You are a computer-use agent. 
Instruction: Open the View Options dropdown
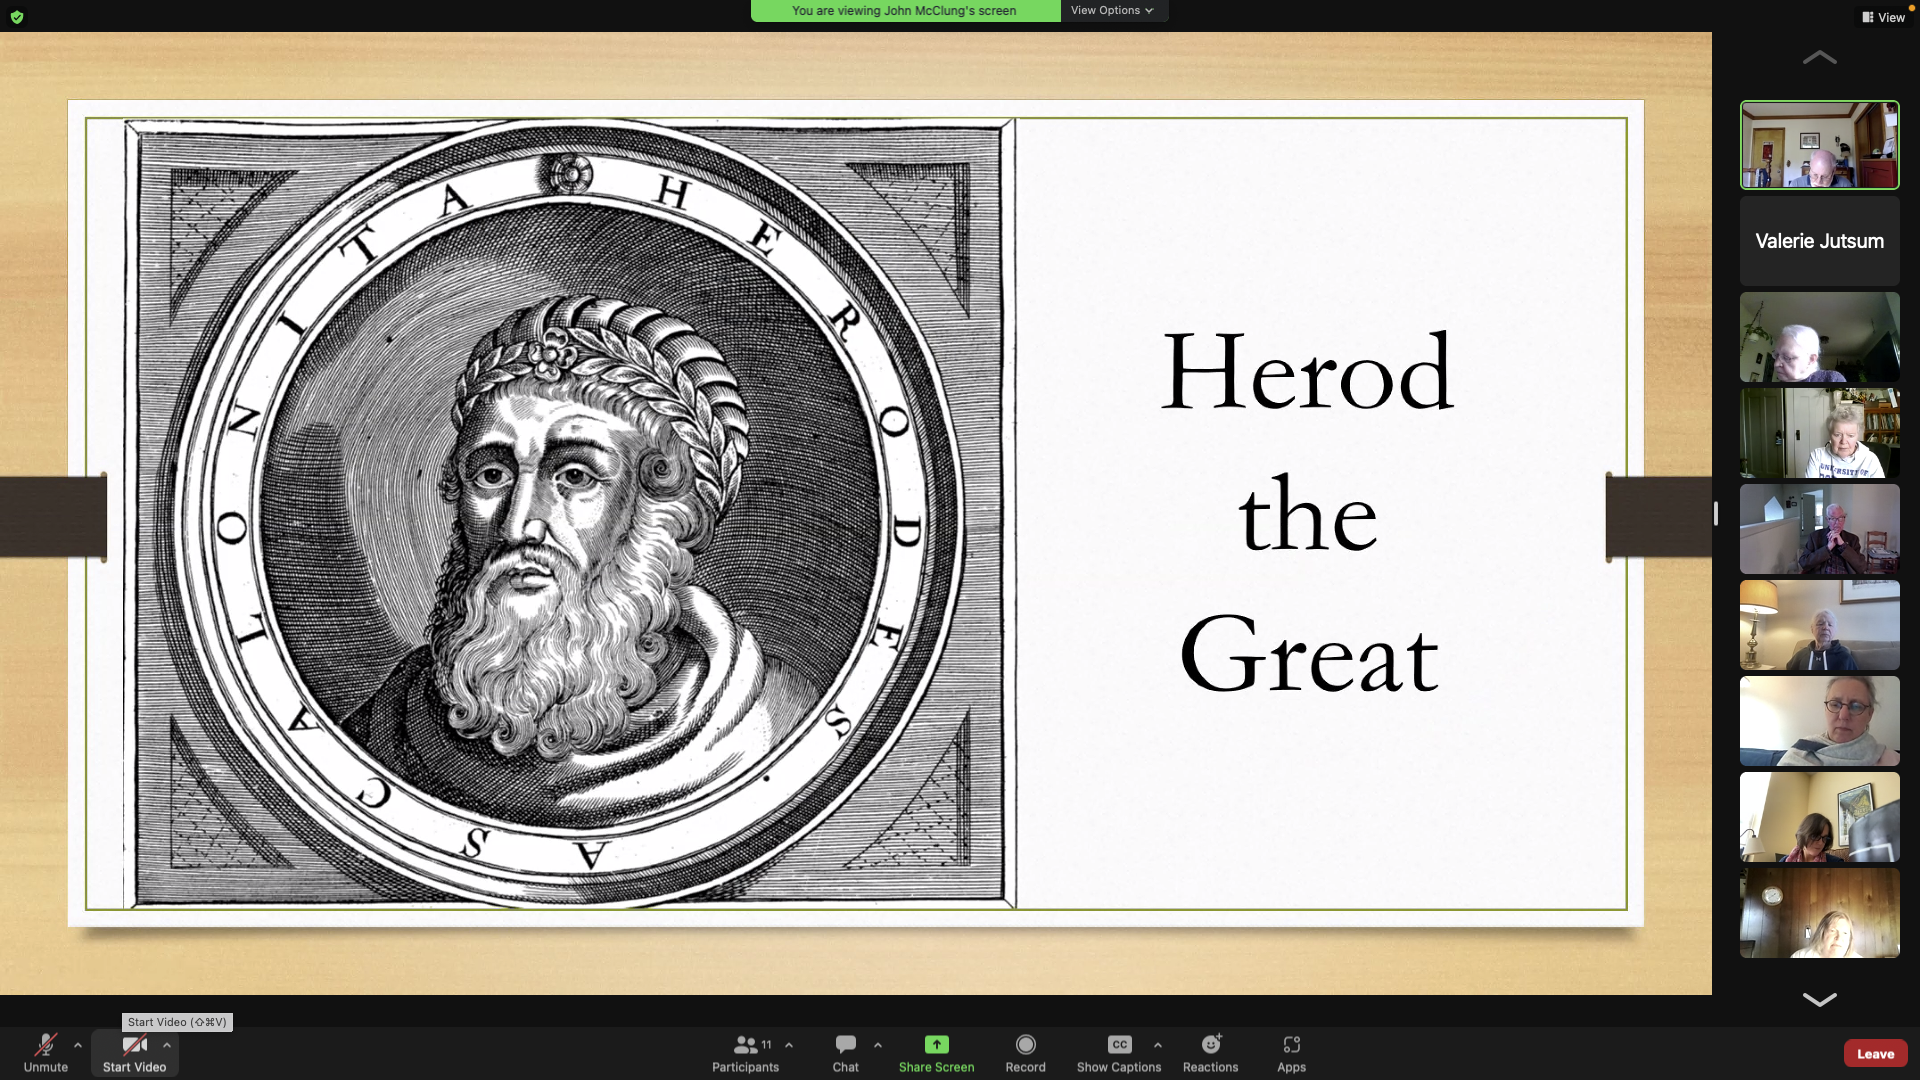pyautogui.click(x=1112, y=10)
